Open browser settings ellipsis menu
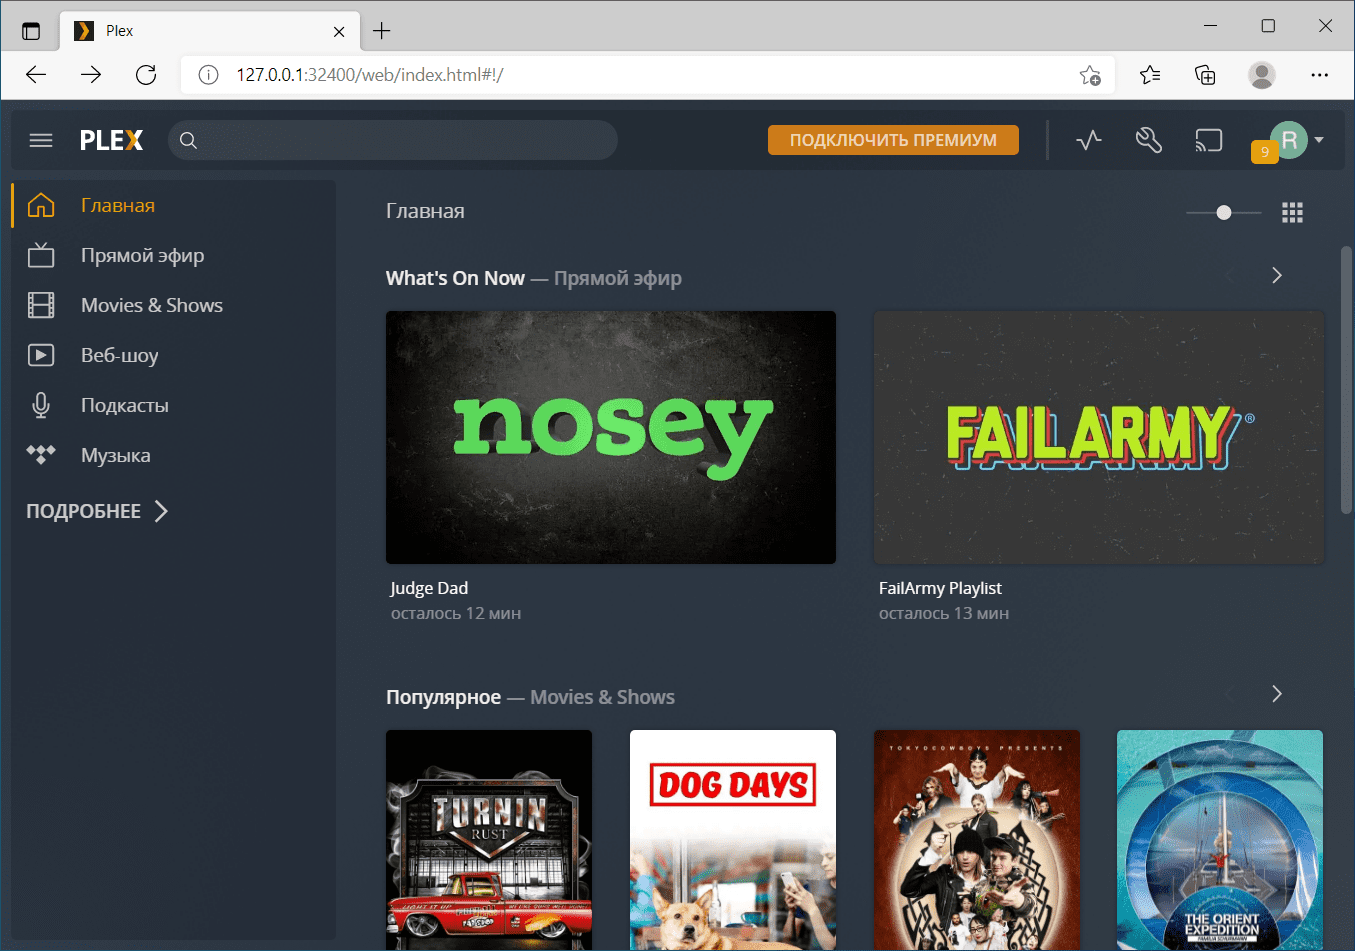The height and width of the screenshot is (951, 1355). point(1320,75)
